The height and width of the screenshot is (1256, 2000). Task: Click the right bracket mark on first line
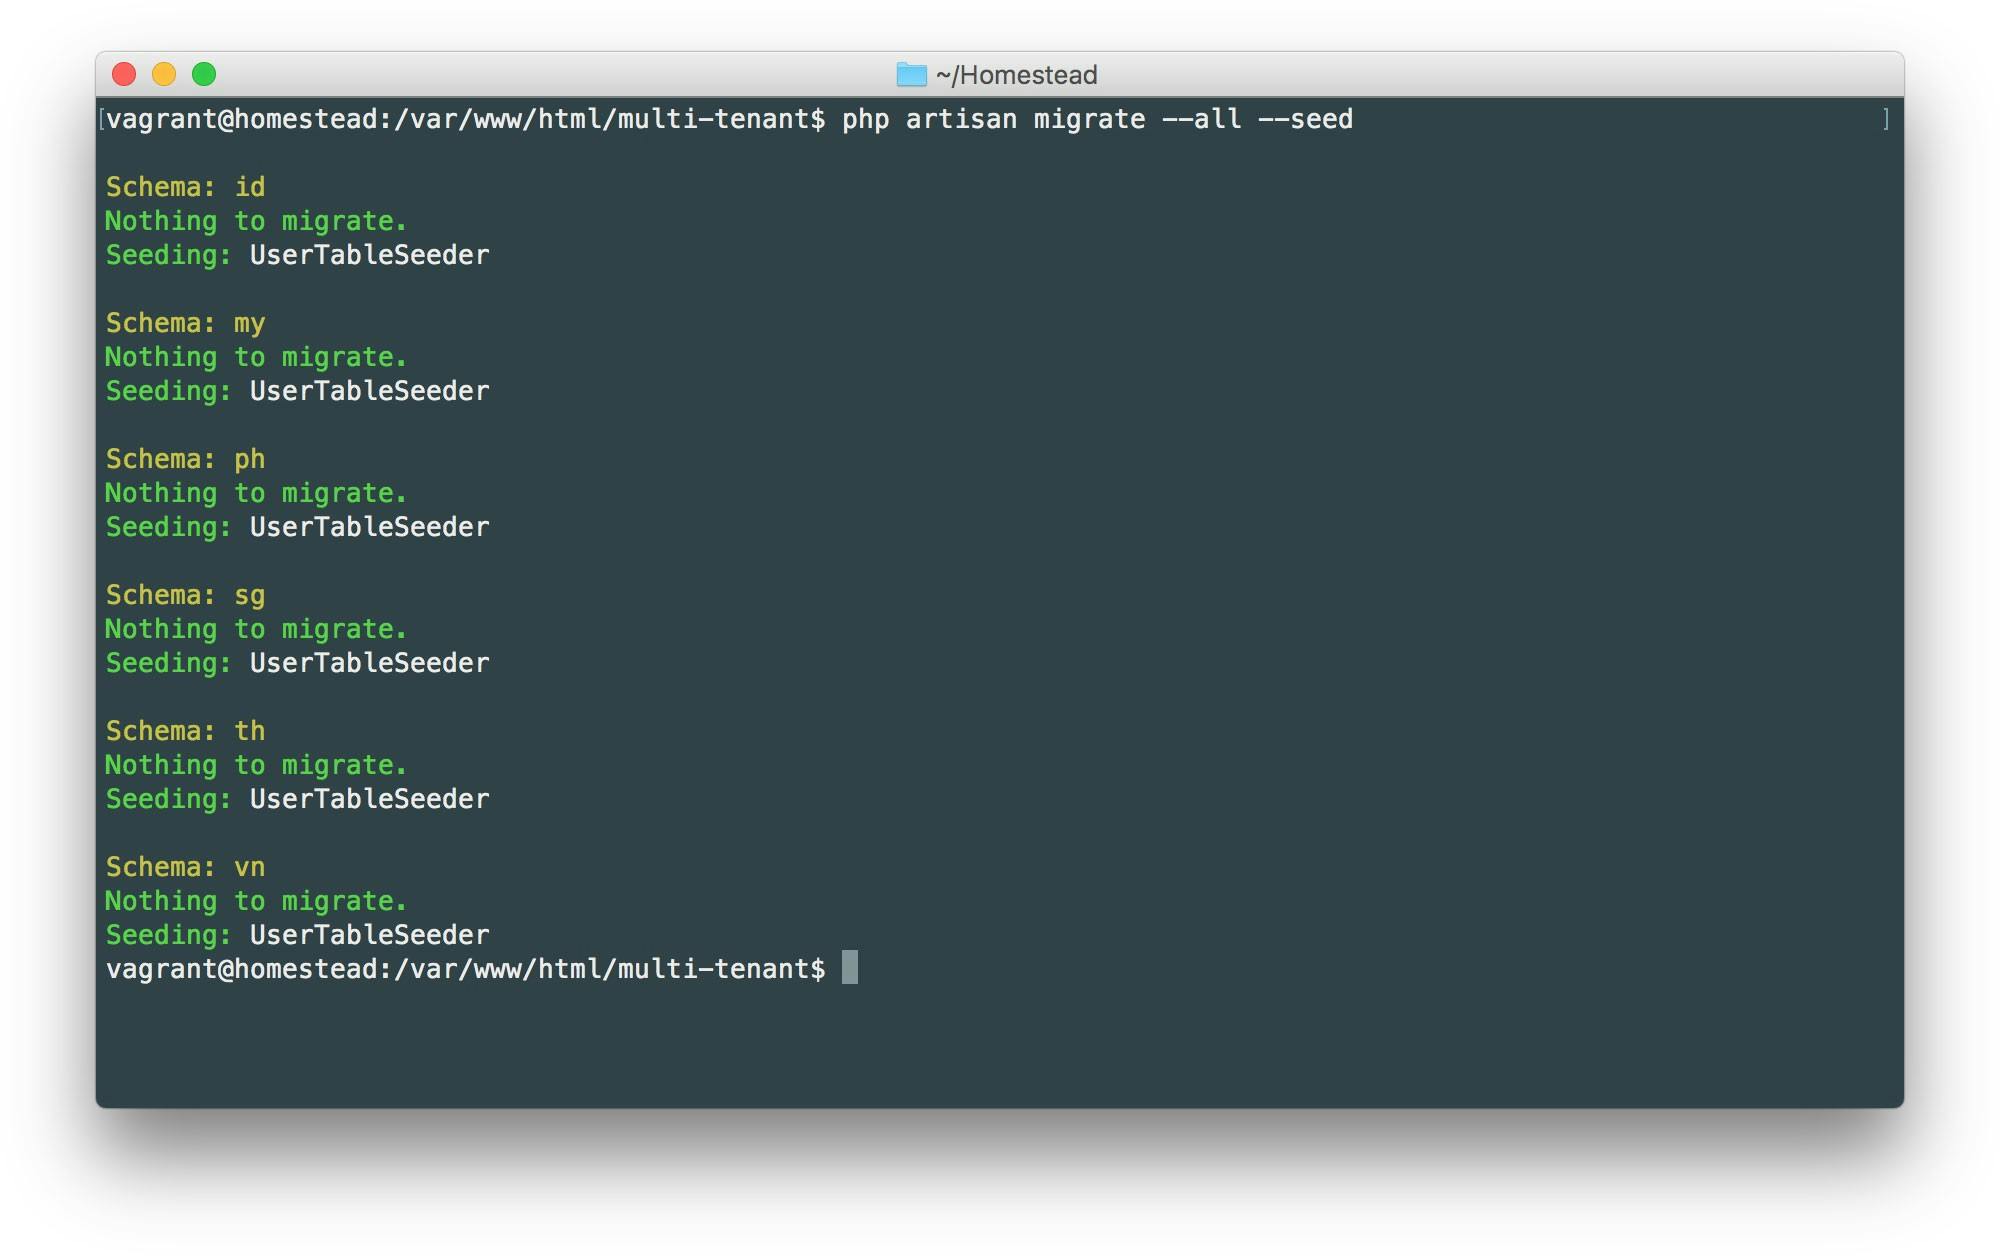coord(1886,119)
